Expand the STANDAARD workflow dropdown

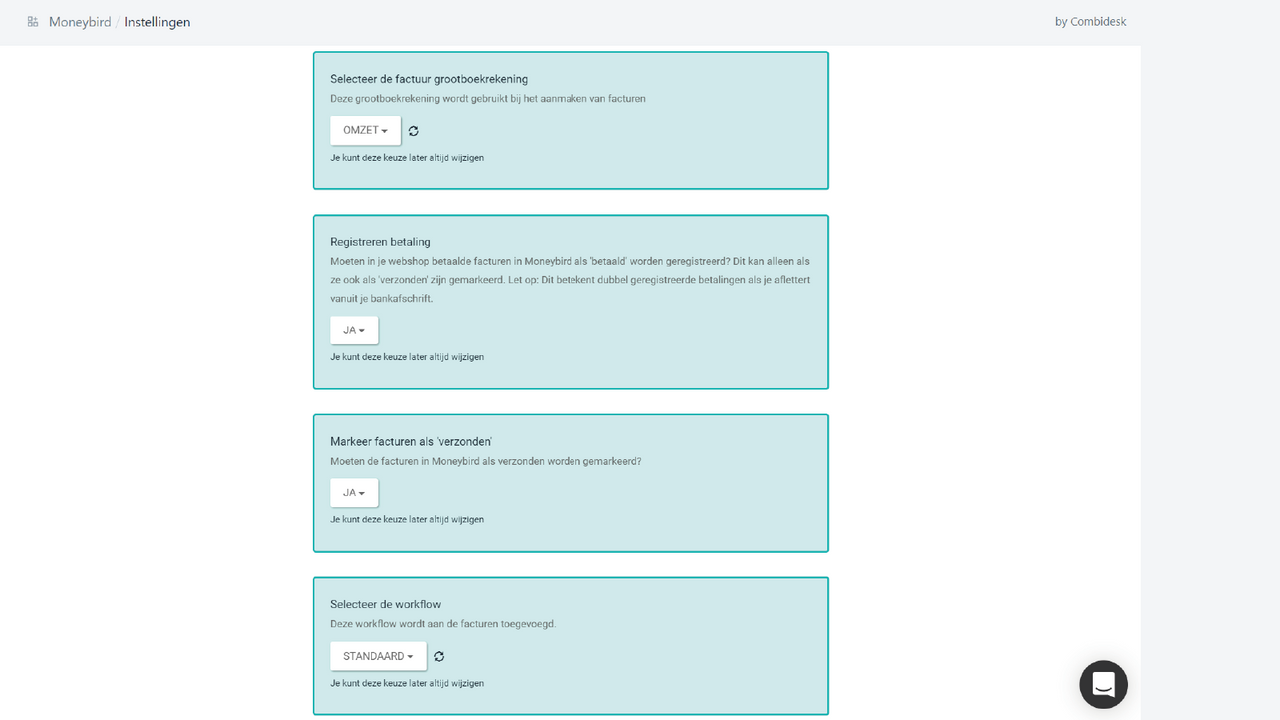[378, 656]
